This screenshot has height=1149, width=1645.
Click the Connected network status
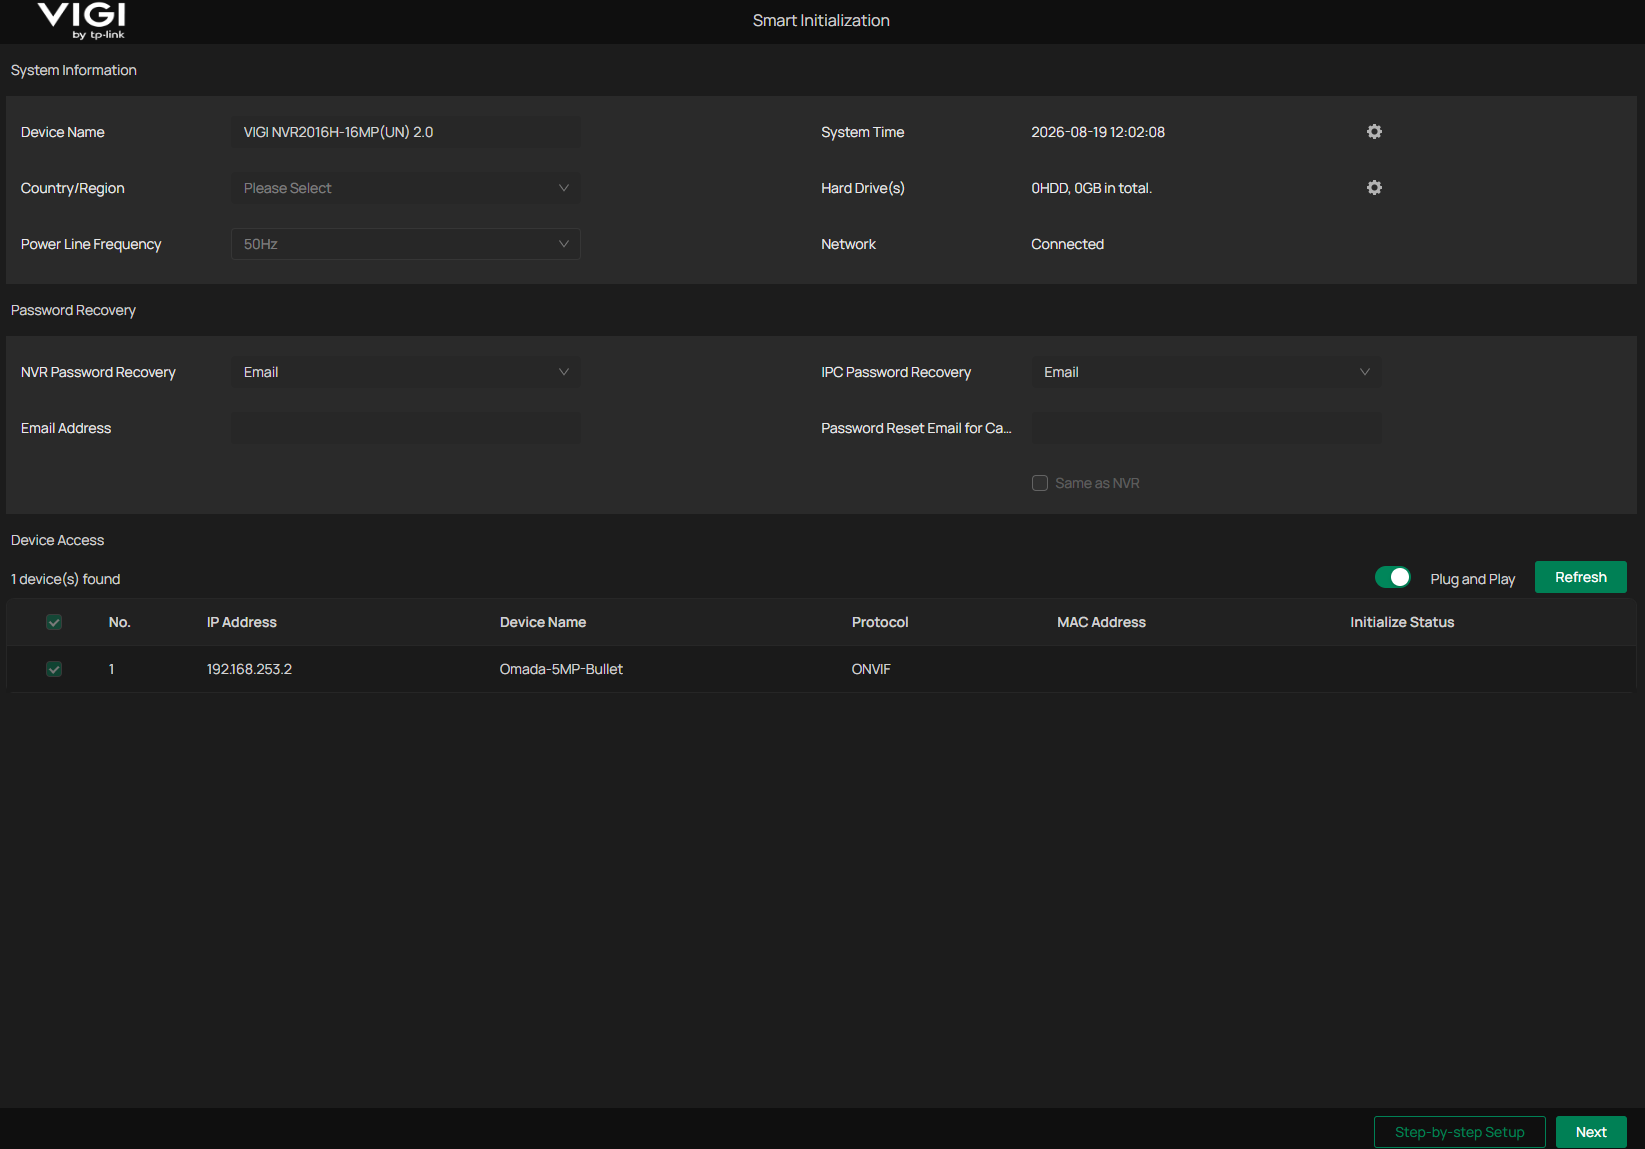[x=1067, y=244]
